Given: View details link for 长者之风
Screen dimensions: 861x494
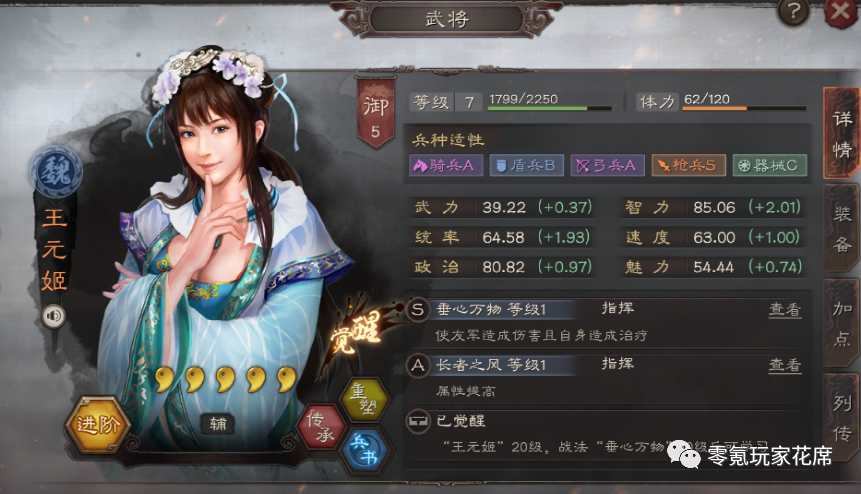Looking at the screenshot, I should click(785, 365).
